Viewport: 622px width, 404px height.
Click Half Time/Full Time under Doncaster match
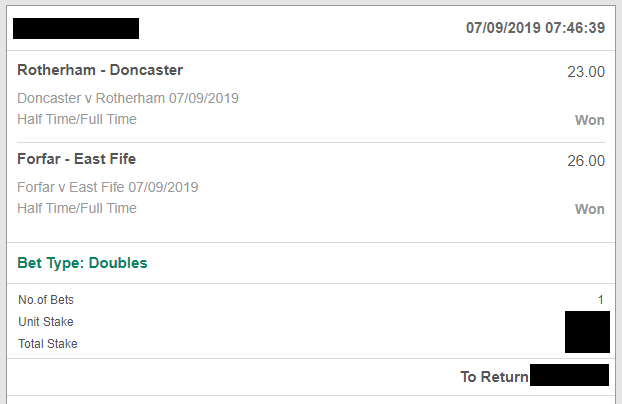tap(77, 119)
